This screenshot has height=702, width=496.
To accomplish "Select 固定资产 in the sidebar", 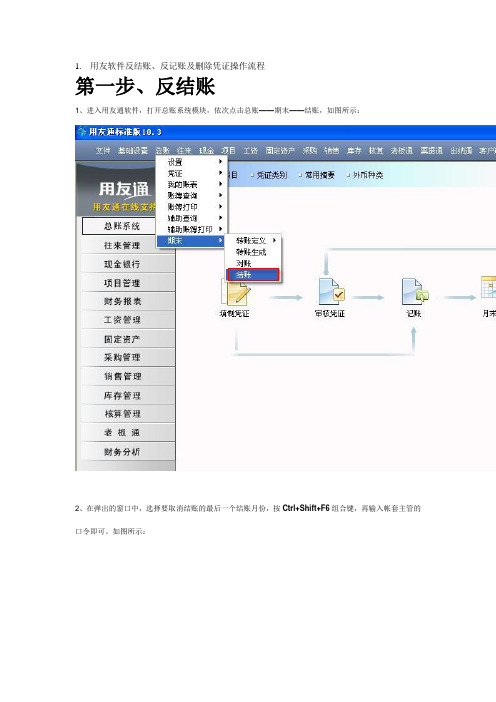I will [128, 339].
